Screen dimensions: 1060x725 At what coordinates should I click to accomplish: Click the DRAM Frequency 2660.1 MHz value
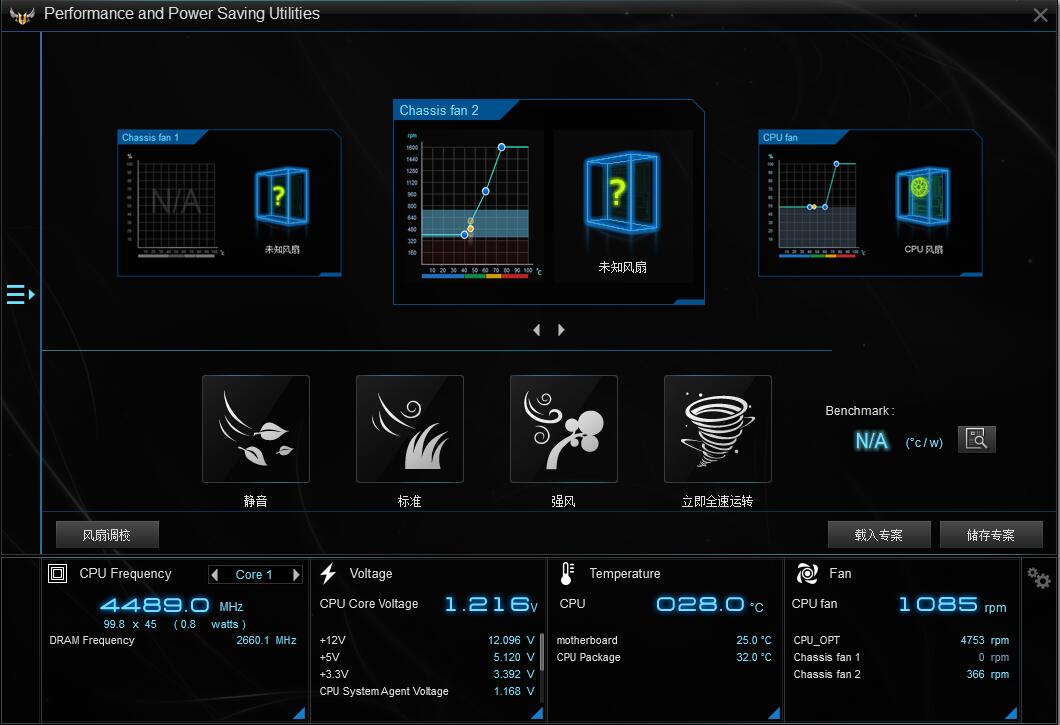click(x=266, y=640)
